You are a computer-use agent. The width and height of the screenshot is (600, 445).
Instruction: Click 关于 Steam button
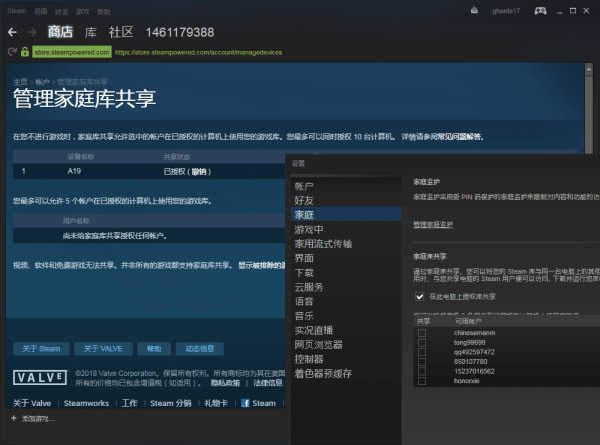[41, 349]
